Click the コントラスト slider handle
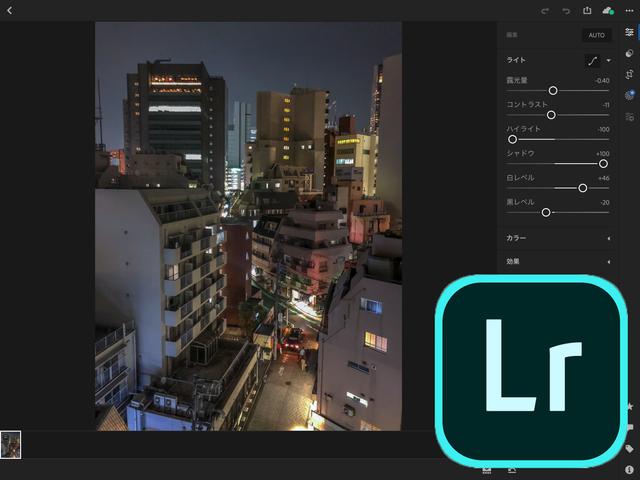 coord(551,115)
